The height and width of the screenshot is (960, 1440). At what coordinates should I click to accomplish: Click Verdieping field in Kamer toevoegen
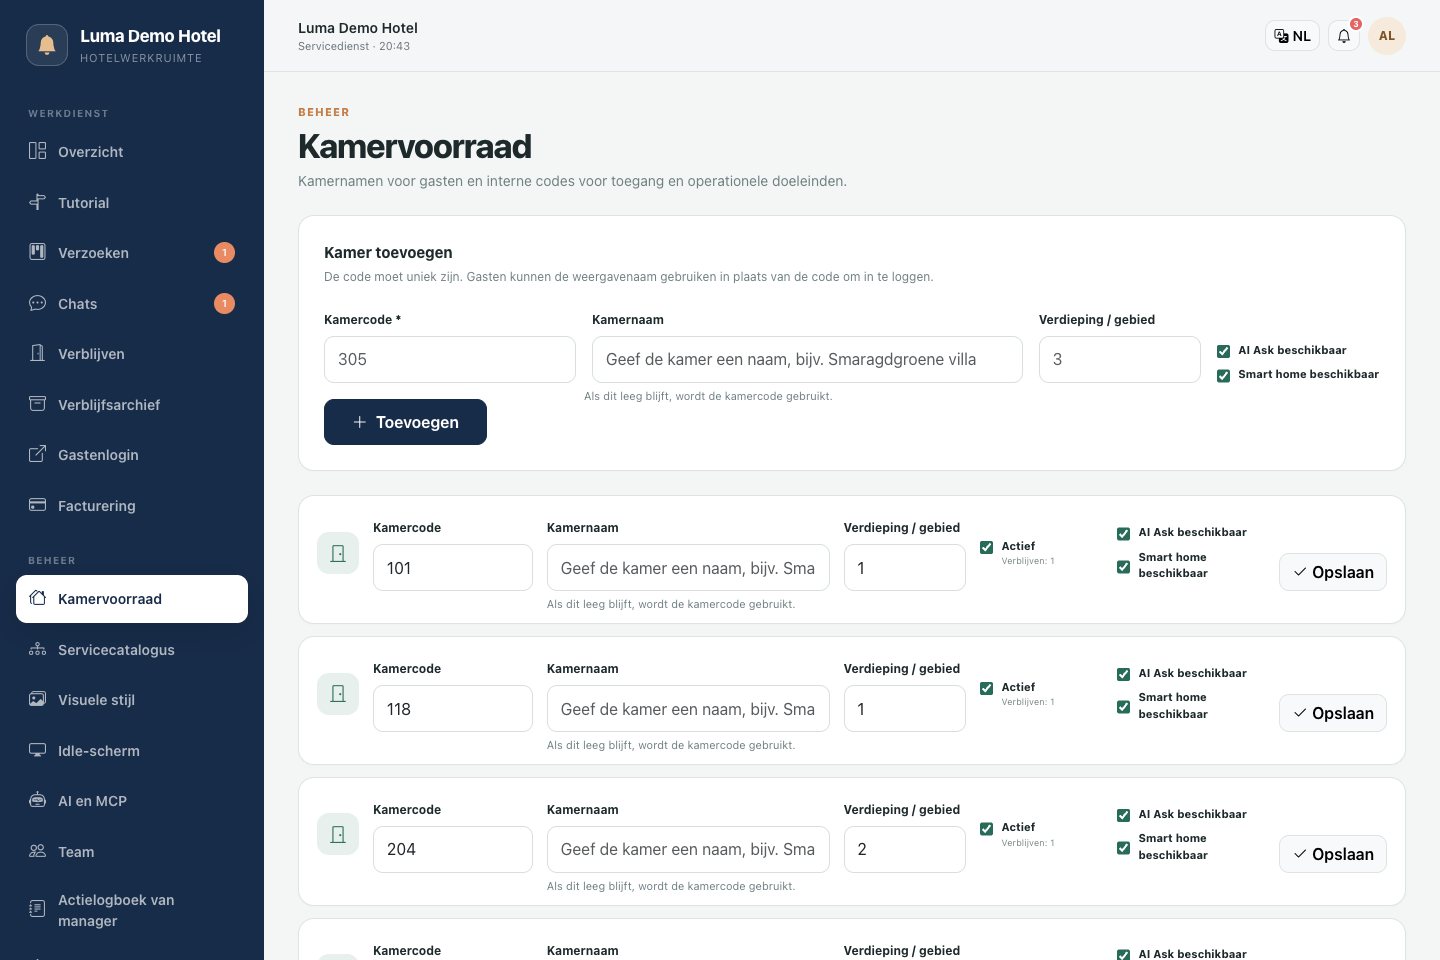[1120, 359]
